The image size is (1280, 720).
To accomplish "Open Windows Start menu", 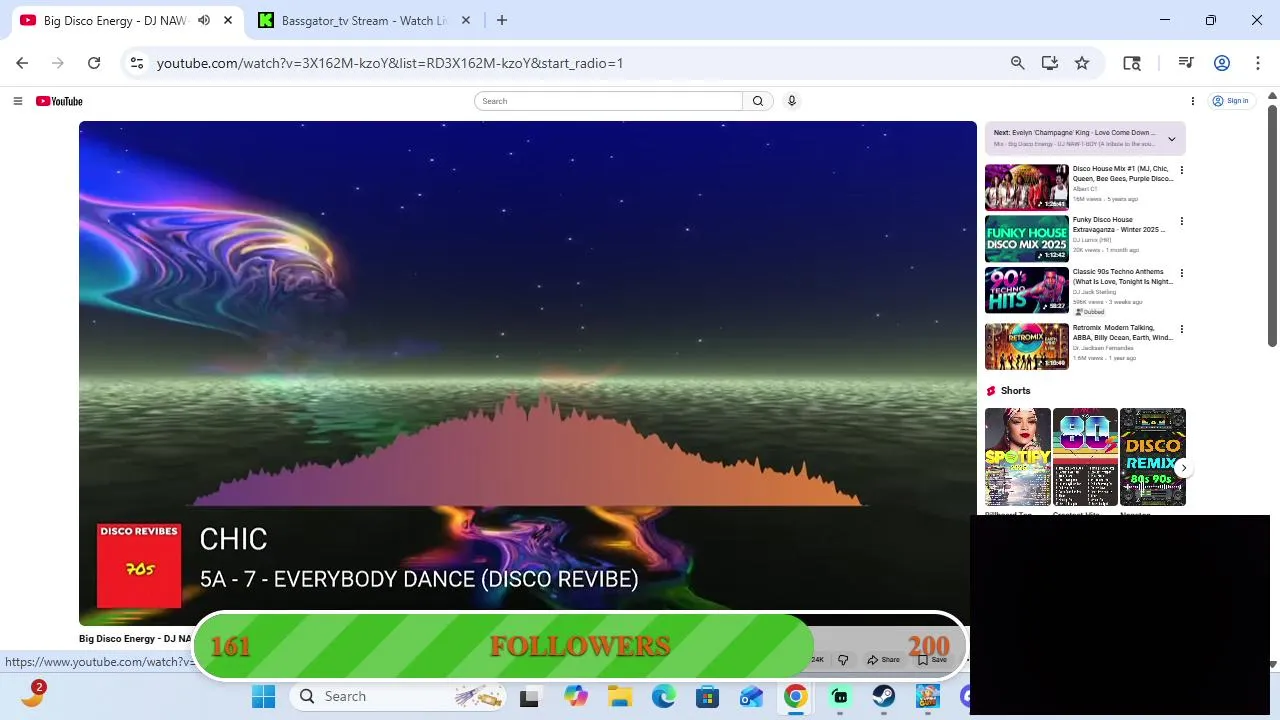I will pos(264,697).
